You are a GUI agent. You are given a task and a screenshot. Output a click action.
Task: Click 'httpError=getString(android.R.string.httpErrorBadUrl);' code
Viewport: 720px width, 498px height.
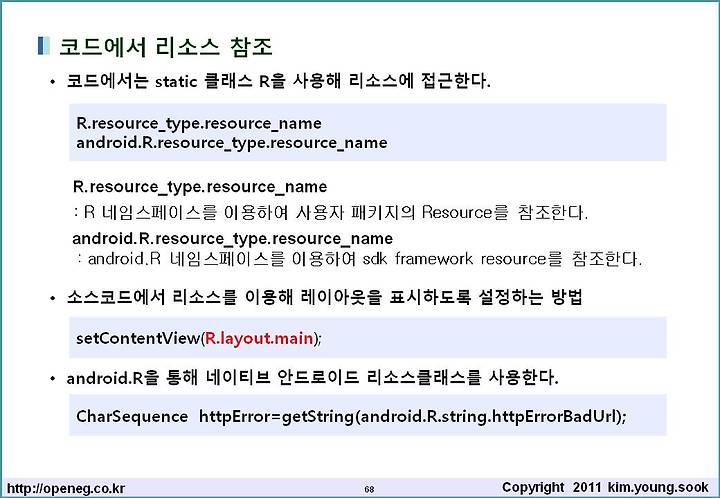413,416
